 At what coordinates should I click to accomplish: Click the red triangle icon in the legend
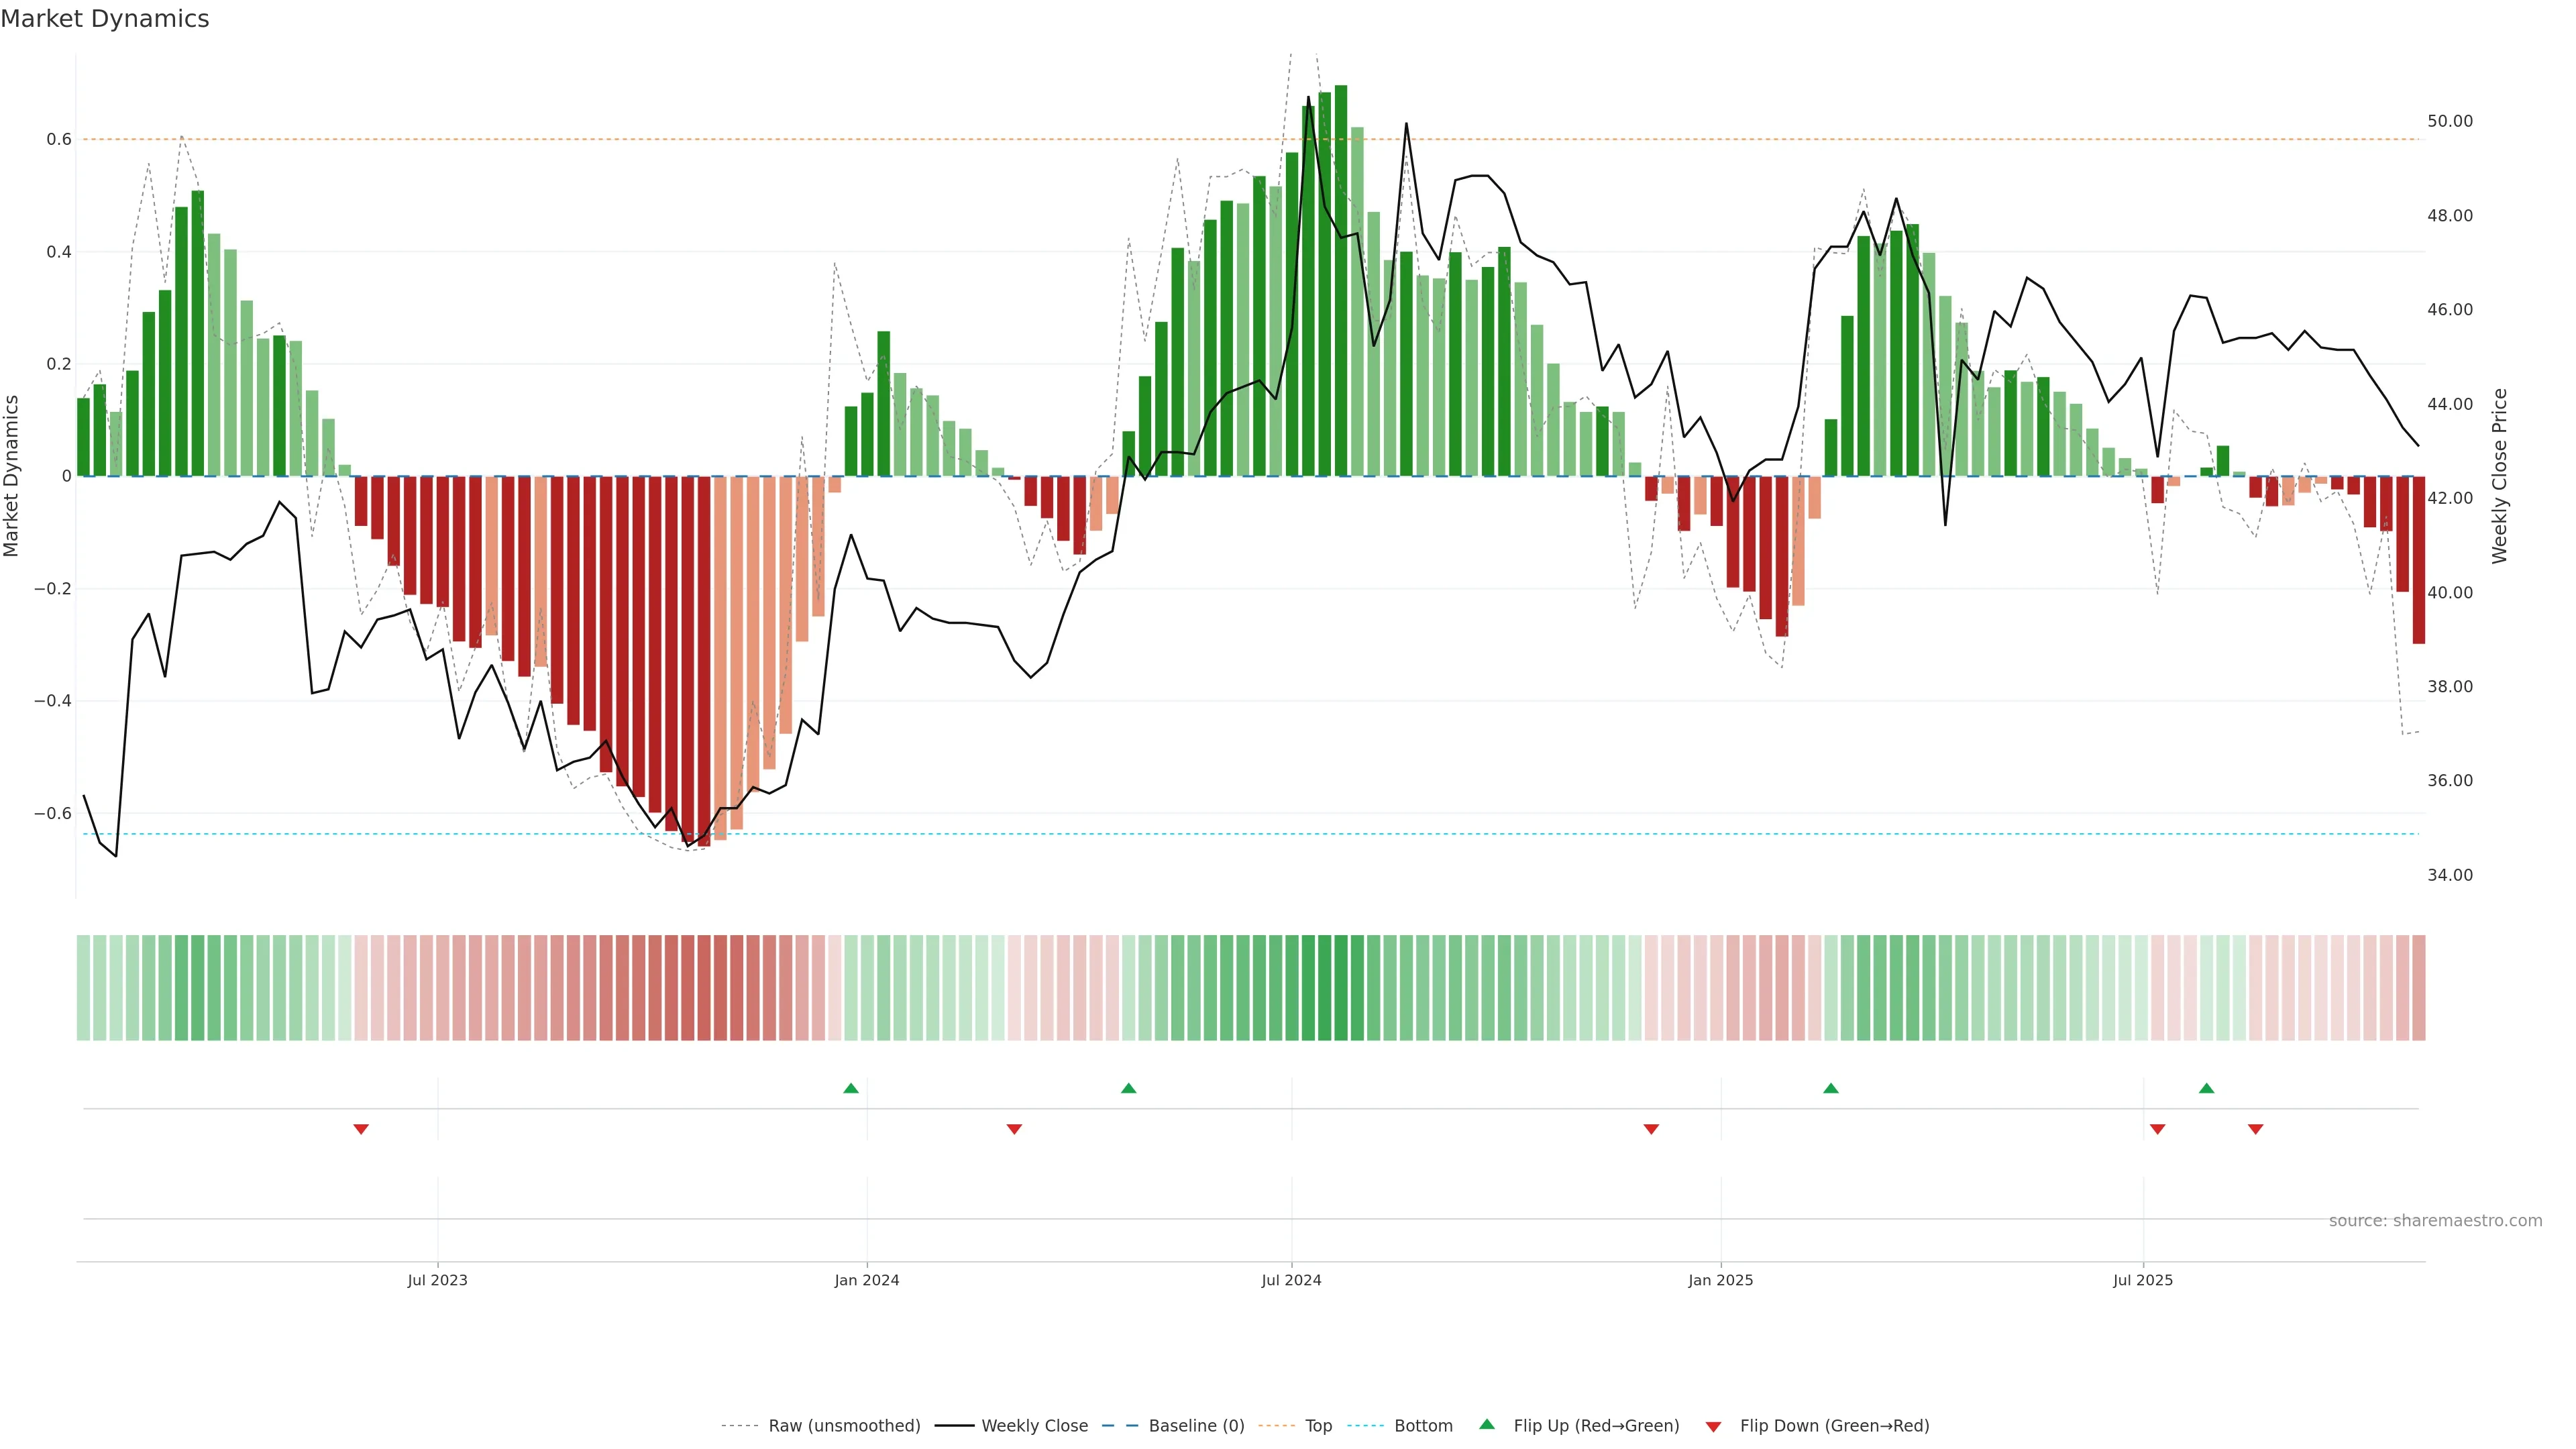[1713, 1426]
